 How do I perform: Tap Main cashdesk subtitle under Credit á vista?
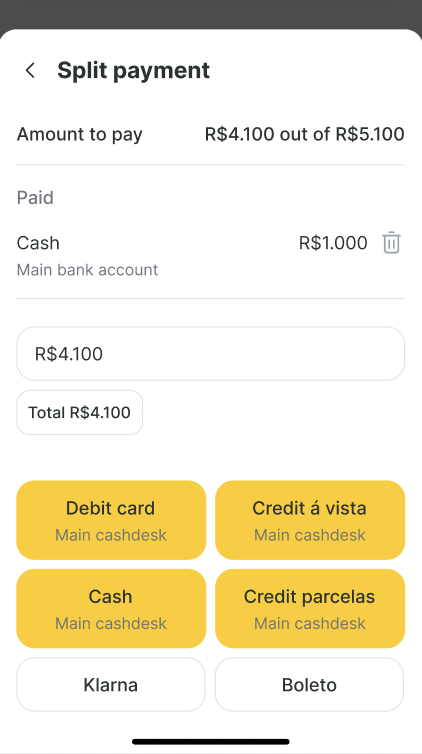pos(310,535)
